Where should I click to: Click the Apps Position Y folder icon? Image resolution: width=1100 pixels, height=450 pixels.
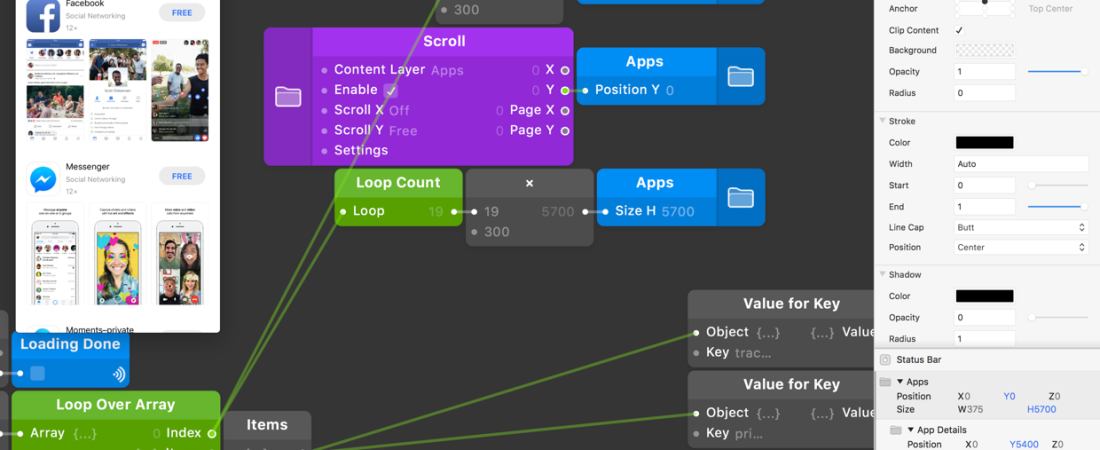tap(740, 76)
